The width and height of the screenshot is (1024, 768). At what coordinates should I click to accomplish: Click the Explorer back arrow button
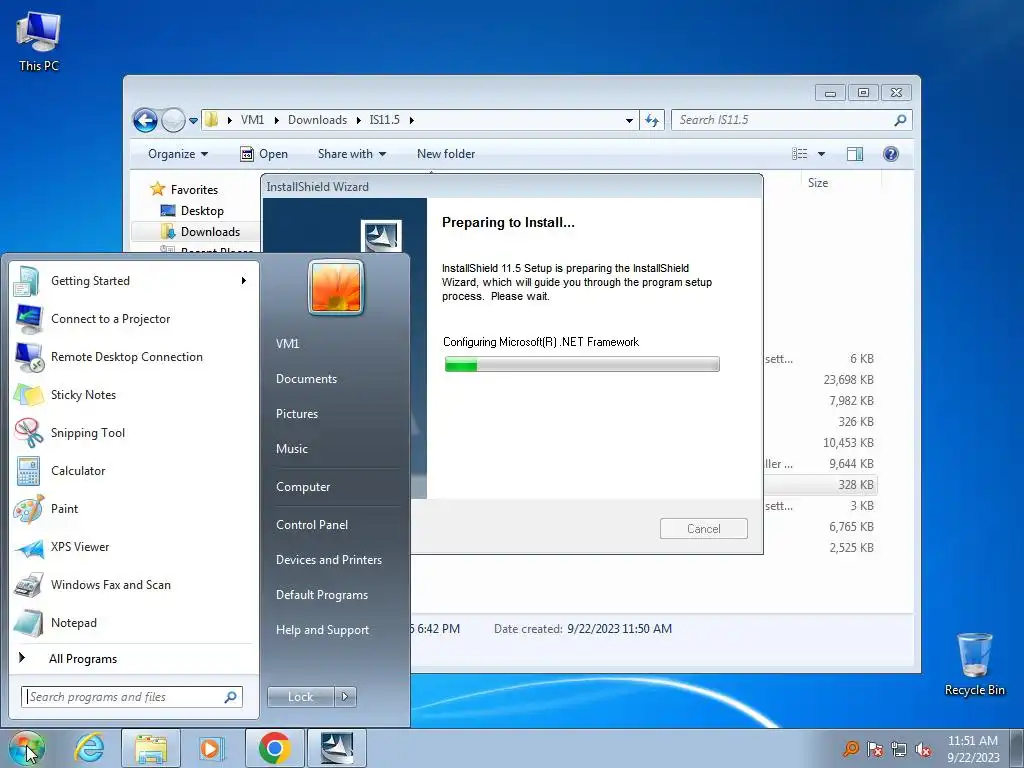(145, 120)
